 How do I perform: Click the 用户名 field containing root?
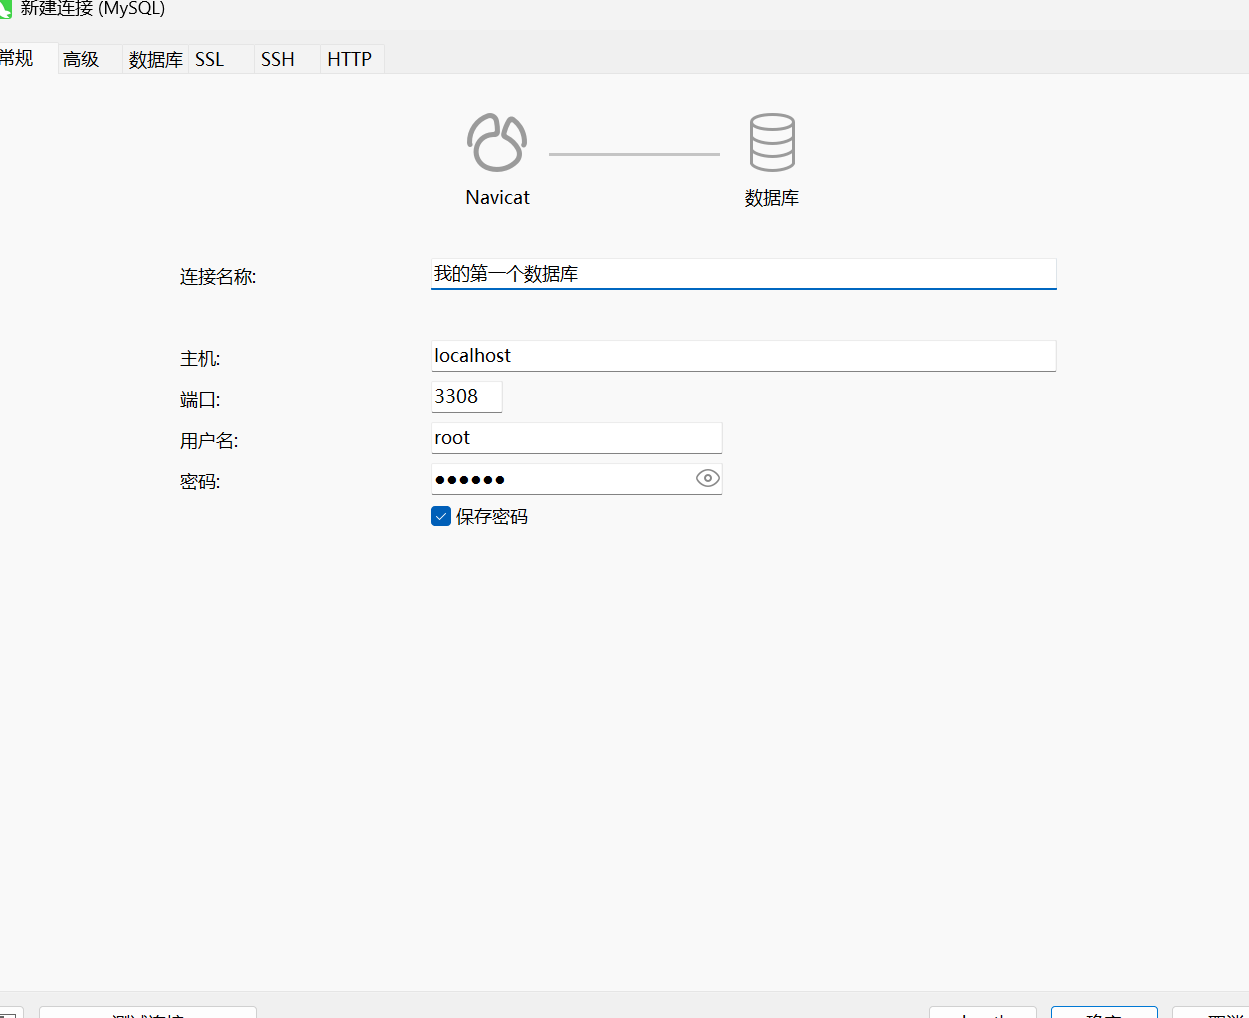click(x=576, y=438)
